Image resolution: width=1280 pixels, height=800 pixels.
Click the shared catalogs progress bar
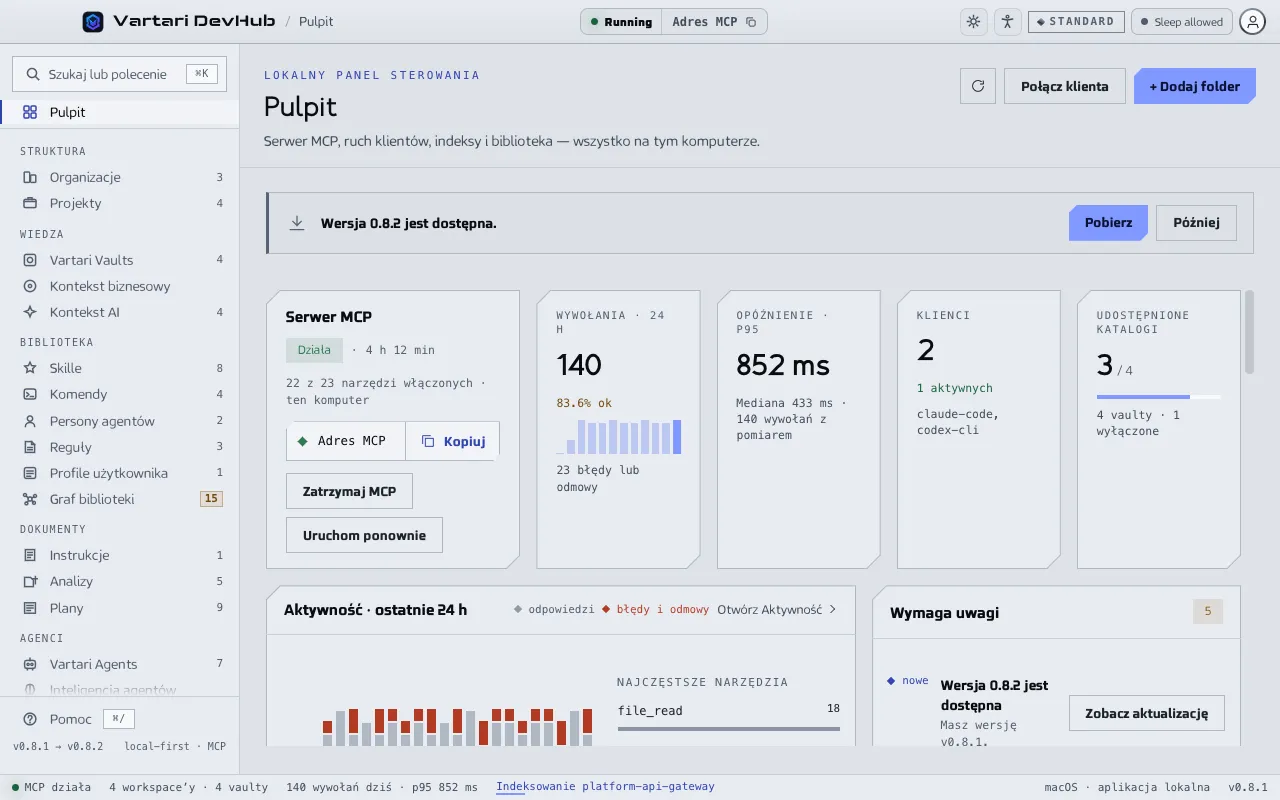tap(1158, 397)
